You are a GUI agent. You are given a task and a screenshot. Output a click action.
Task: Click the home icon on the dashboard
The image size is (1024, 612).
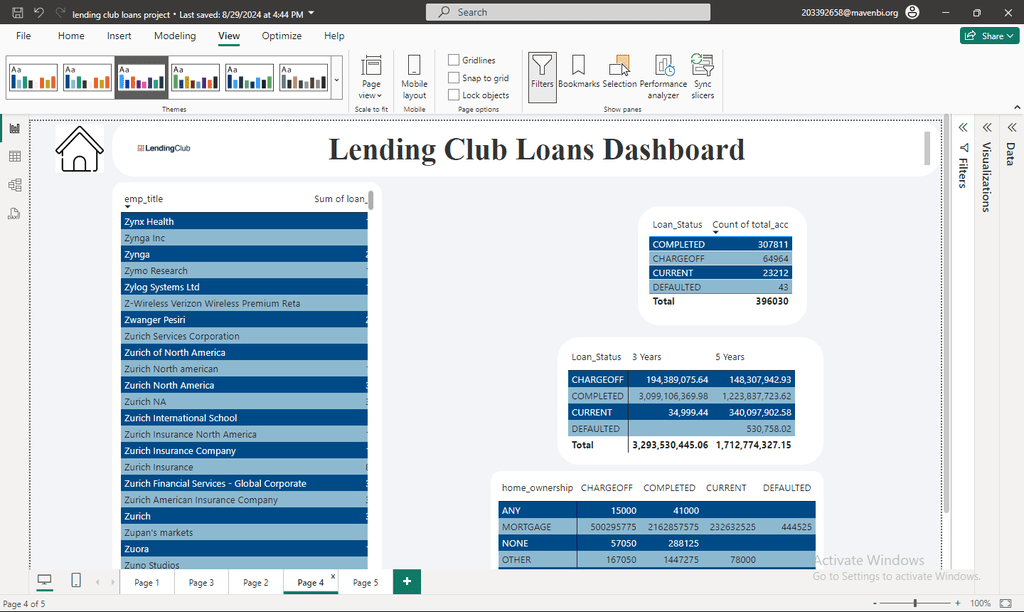pyautogui.click(x=80, y=149)
